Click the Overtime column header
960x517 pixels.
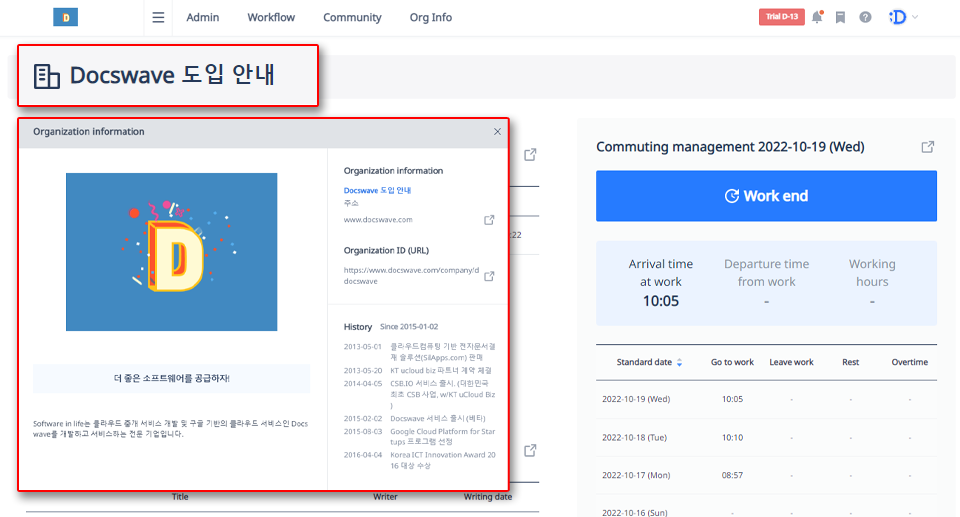pos(909,362)
